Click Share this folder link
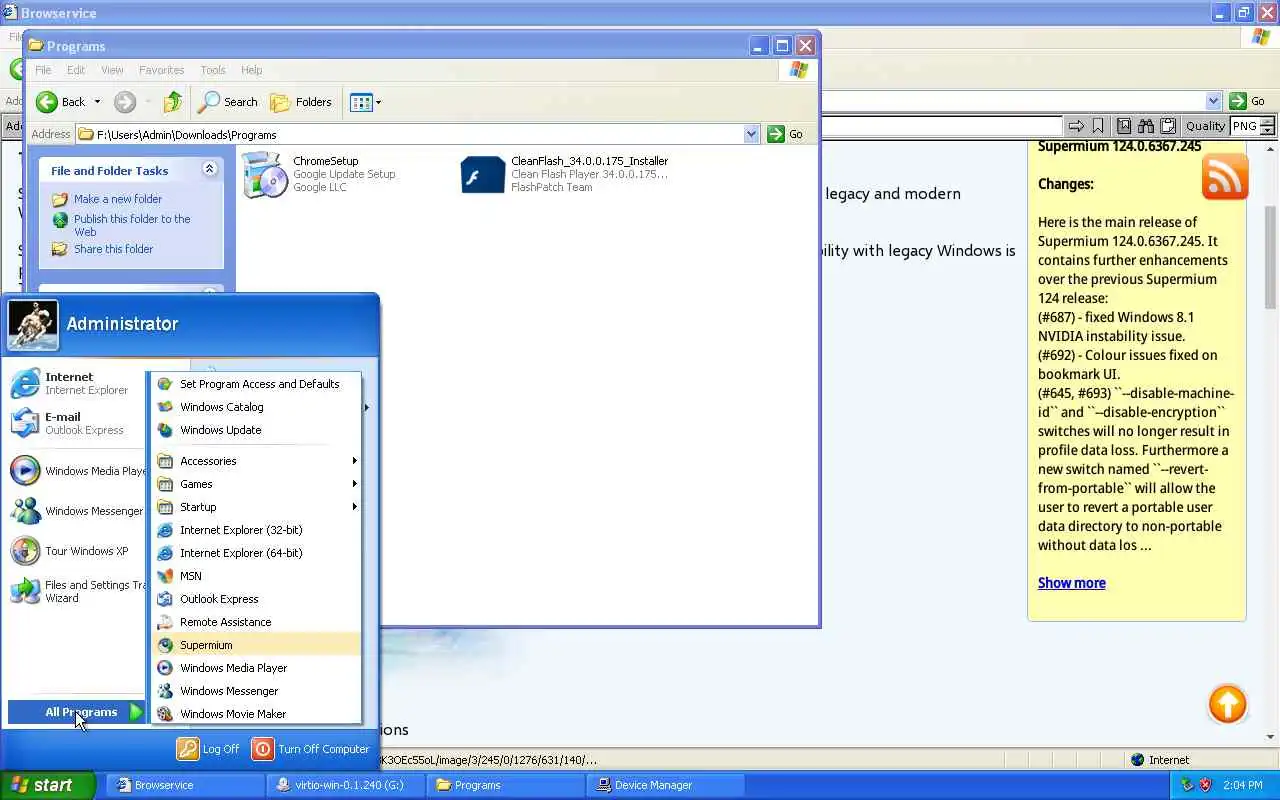The image size is (1280, 800). tap(114, 249)
